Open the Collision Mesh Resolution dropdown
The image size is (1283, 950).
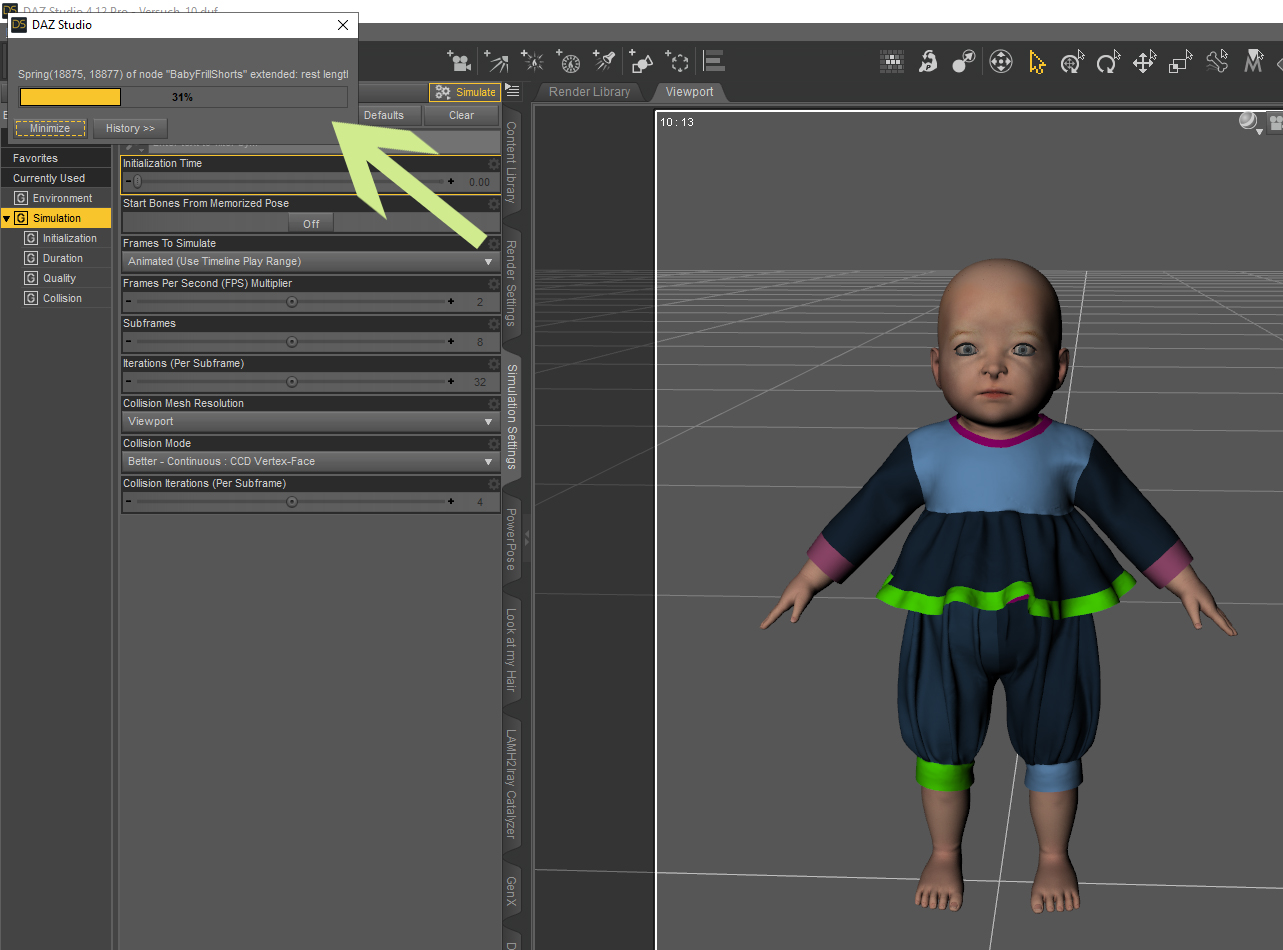pyautogui.click(x=310, y=422)
